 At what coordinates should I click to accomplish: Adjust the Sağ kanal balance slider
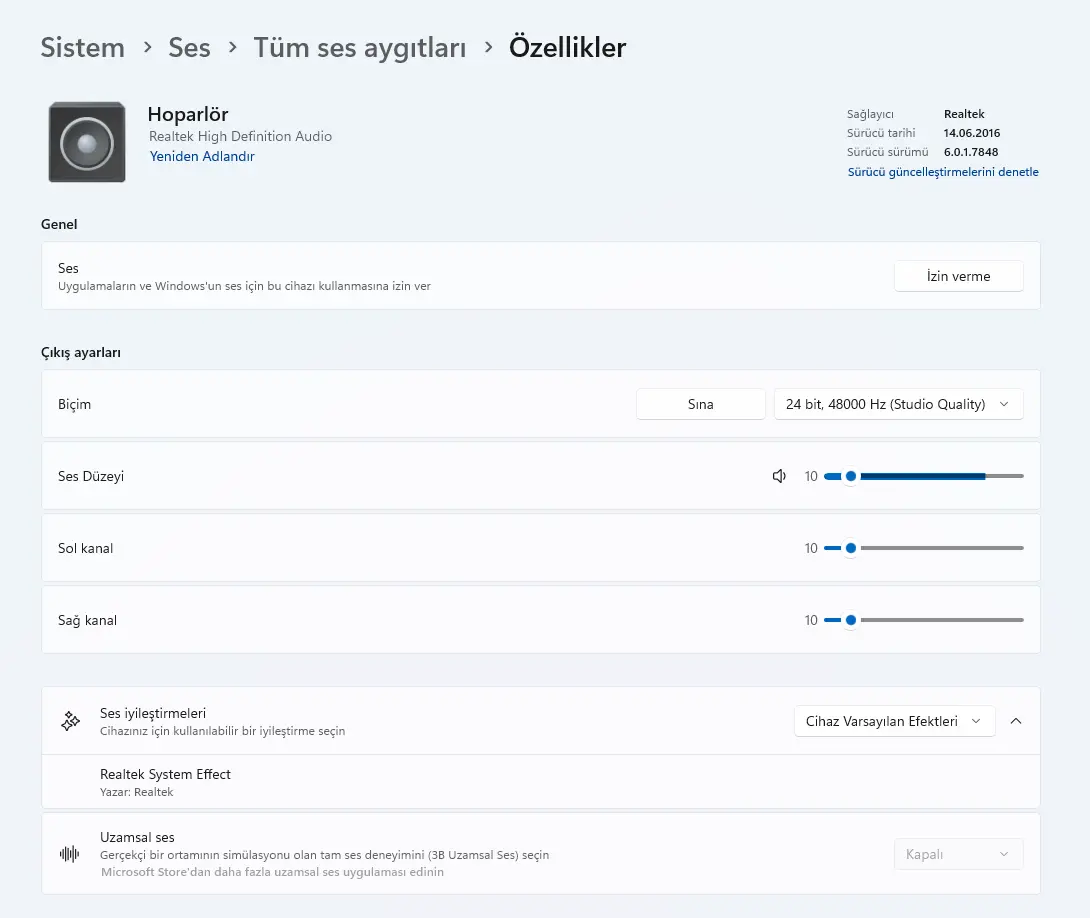pos(923,620)
